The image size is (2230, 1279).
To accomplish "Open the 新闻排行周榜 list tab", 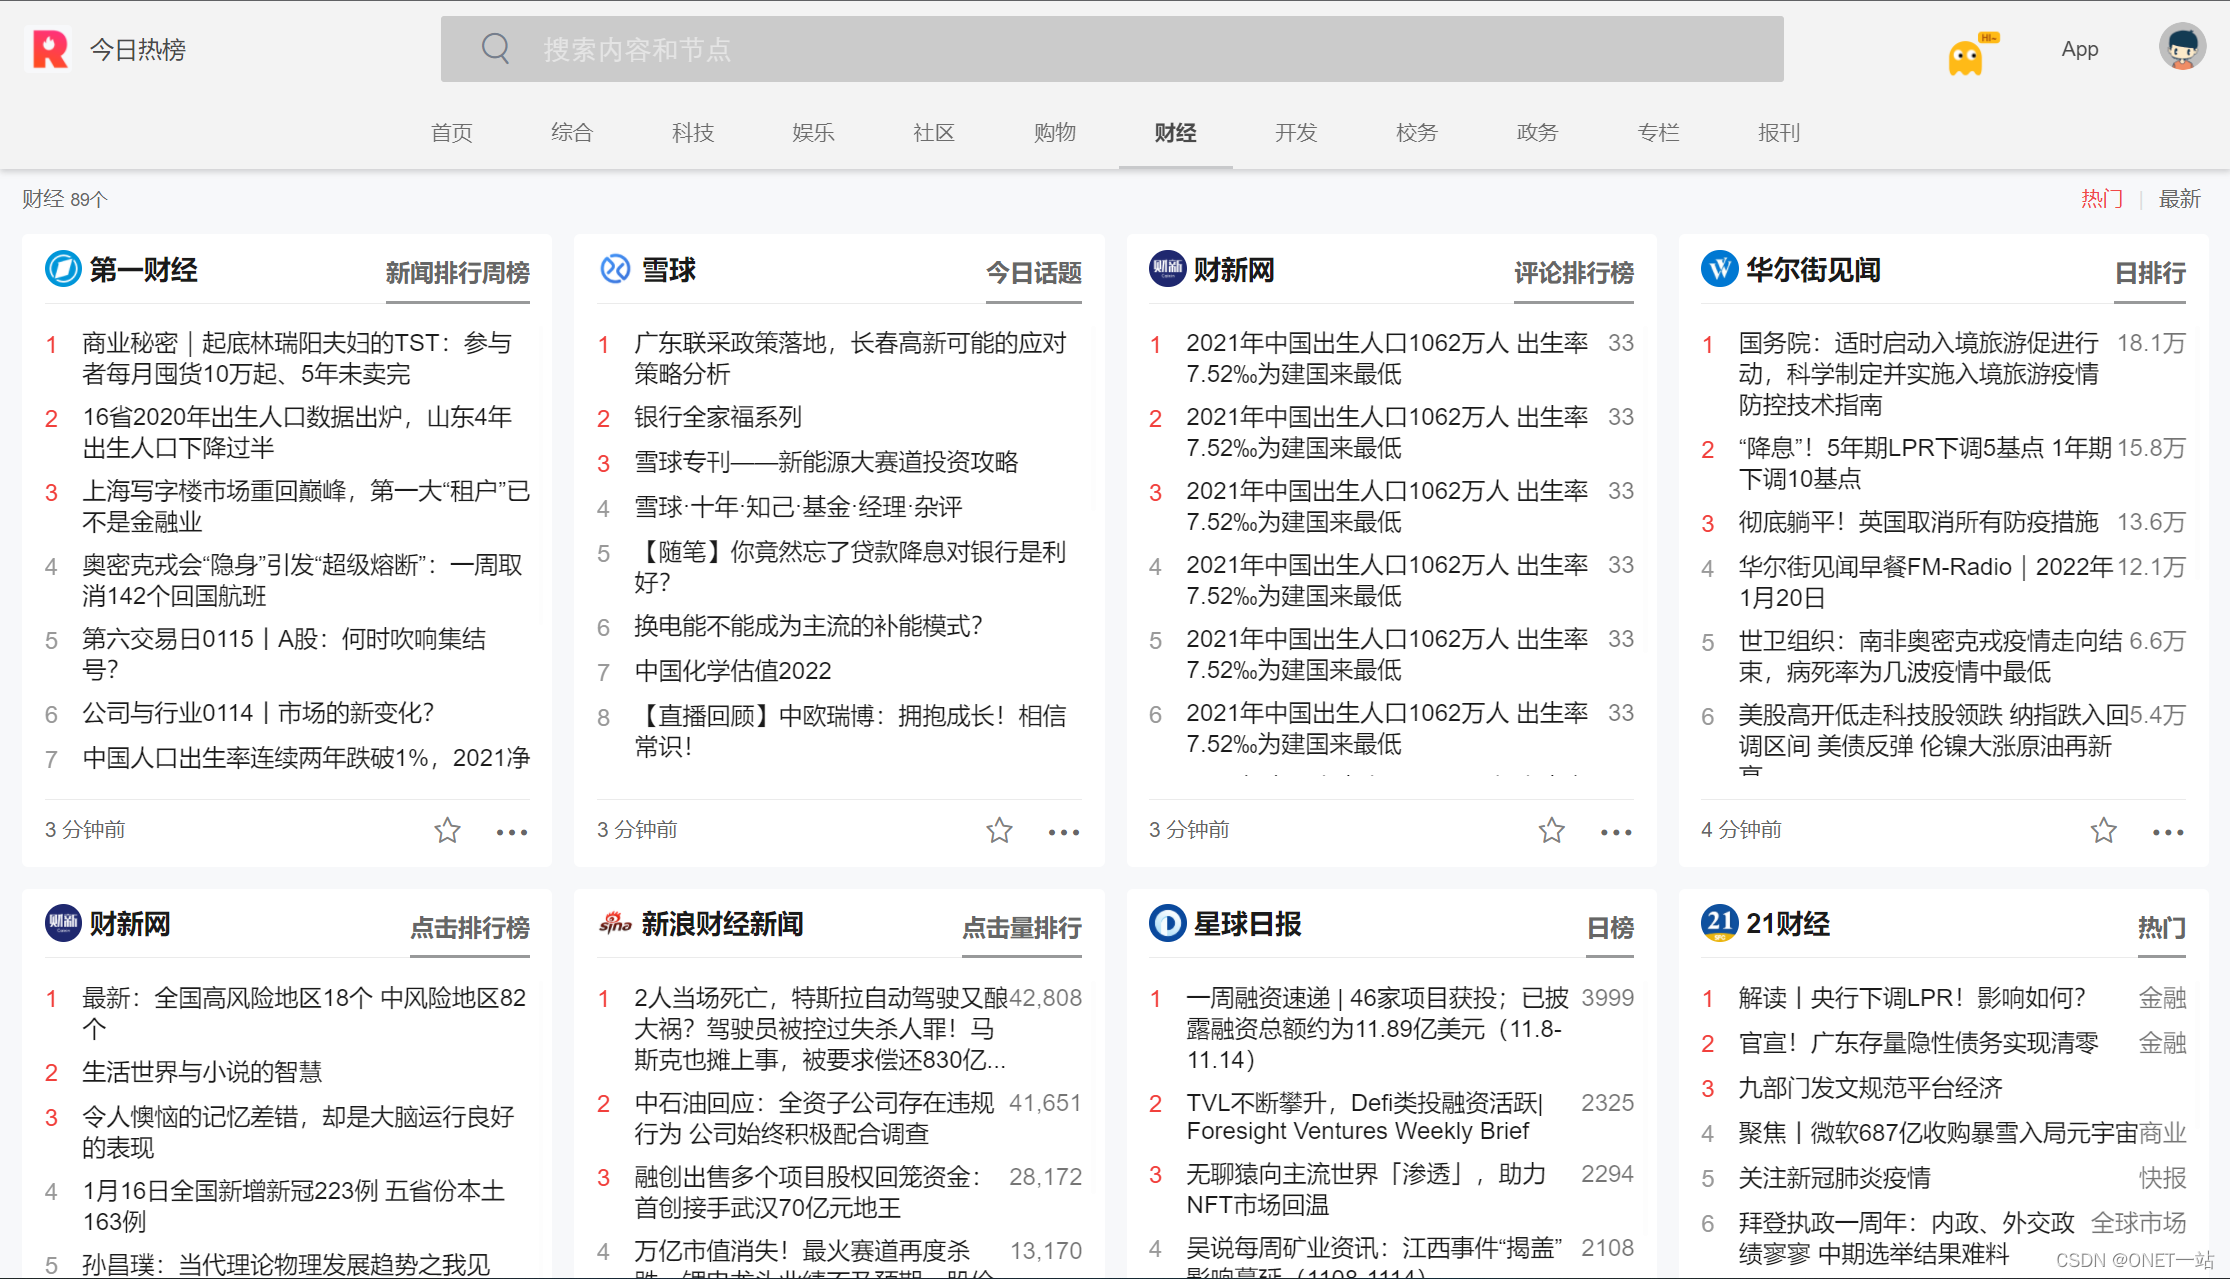I will pyautogui.click(x=457, y=272).
